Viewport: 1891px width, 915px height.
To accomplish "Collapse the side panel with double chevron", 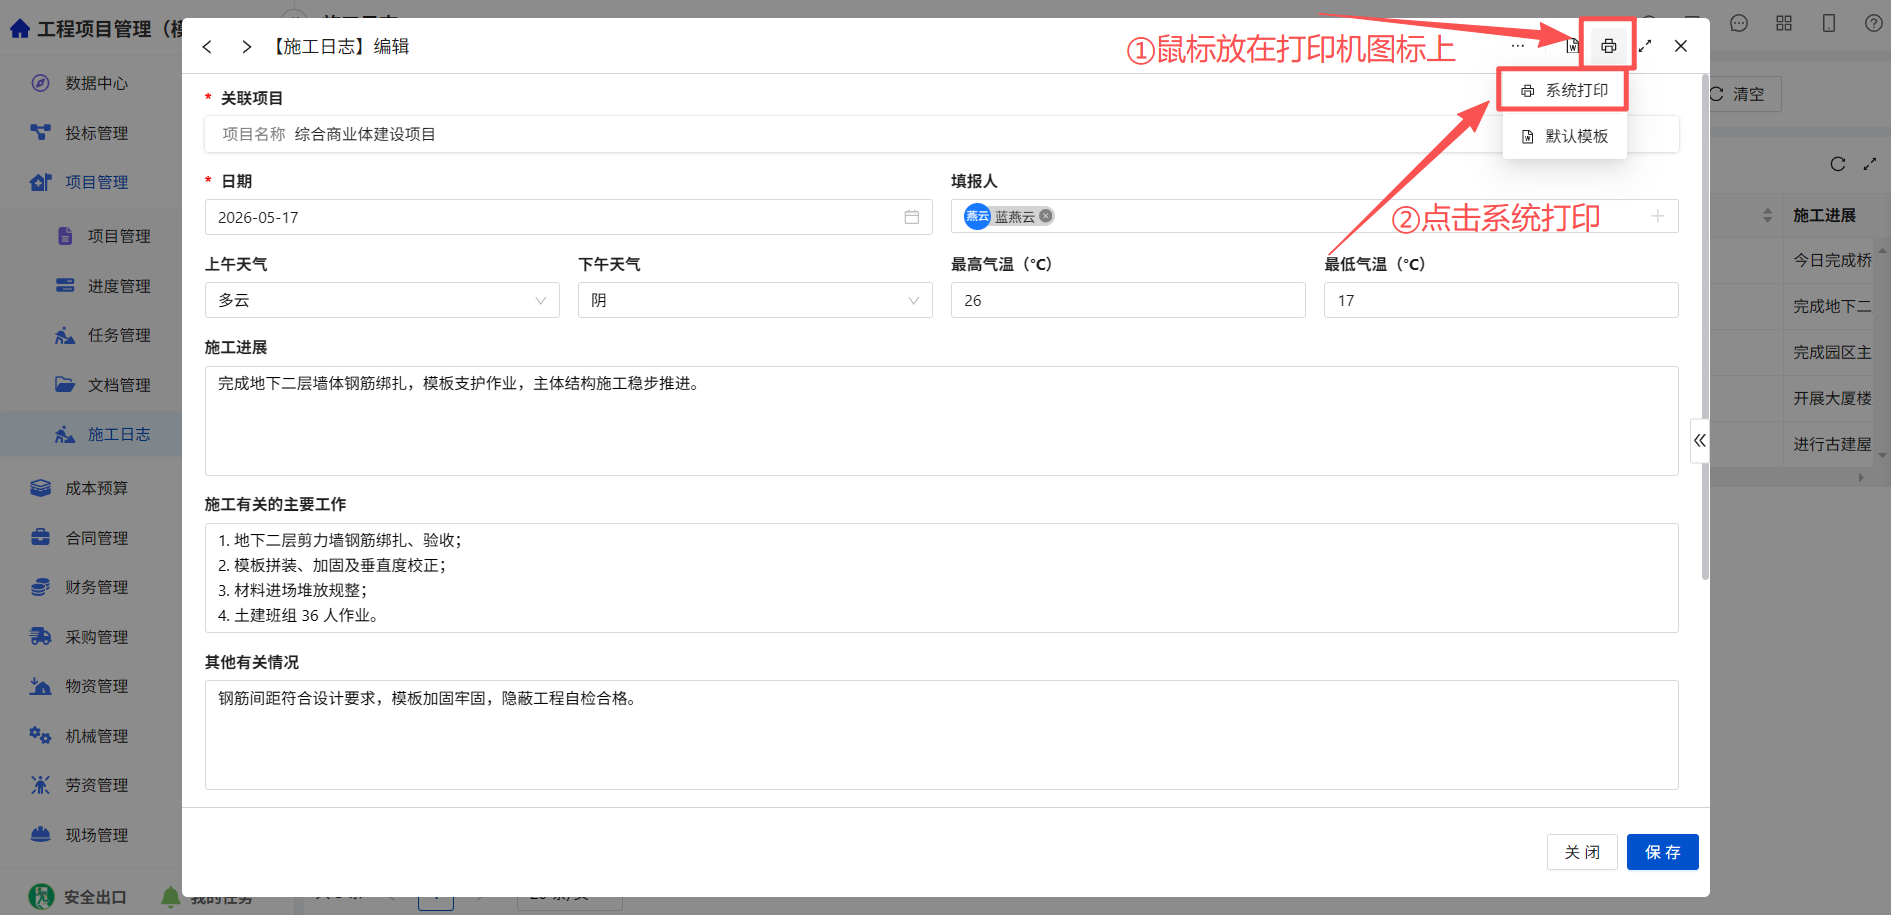I will click(1700, 440).
